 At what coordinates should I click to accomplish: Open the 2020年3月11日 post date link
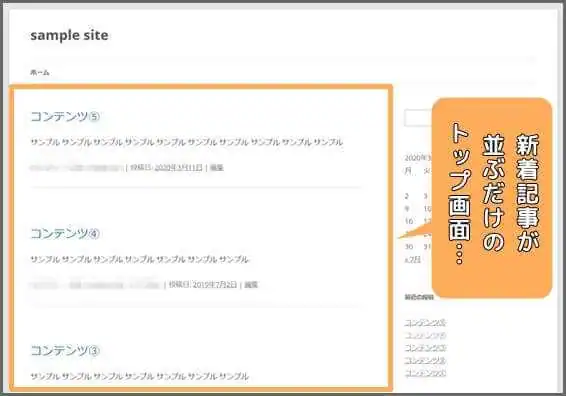tap(179, 167)
